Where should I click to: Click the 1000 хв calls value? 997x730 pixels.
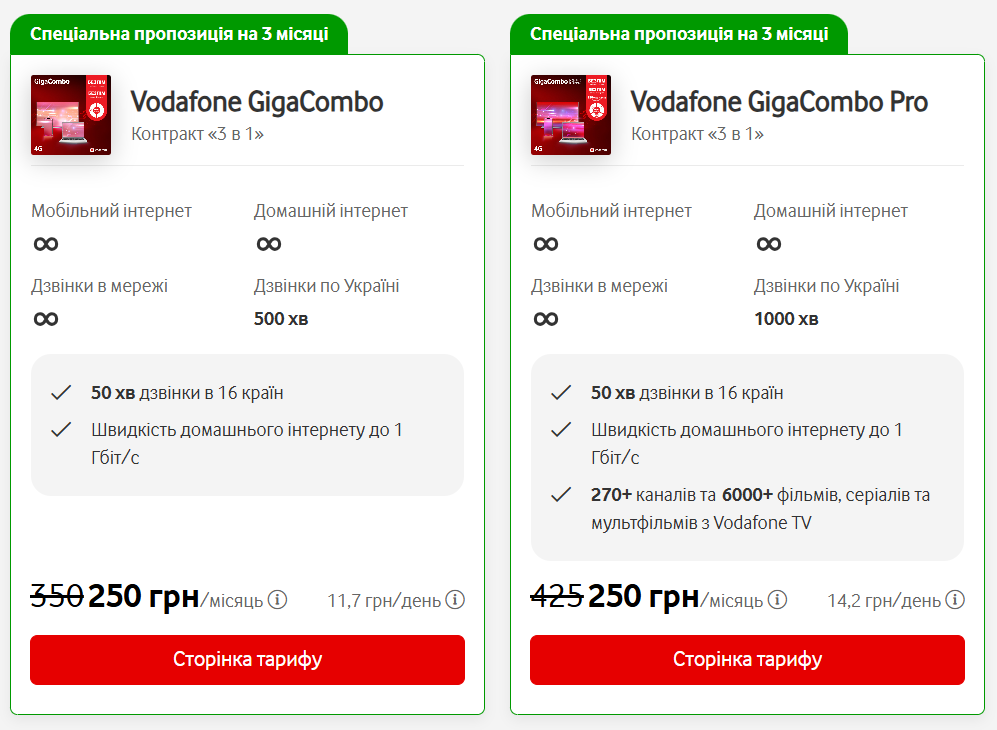pos(786,319)
